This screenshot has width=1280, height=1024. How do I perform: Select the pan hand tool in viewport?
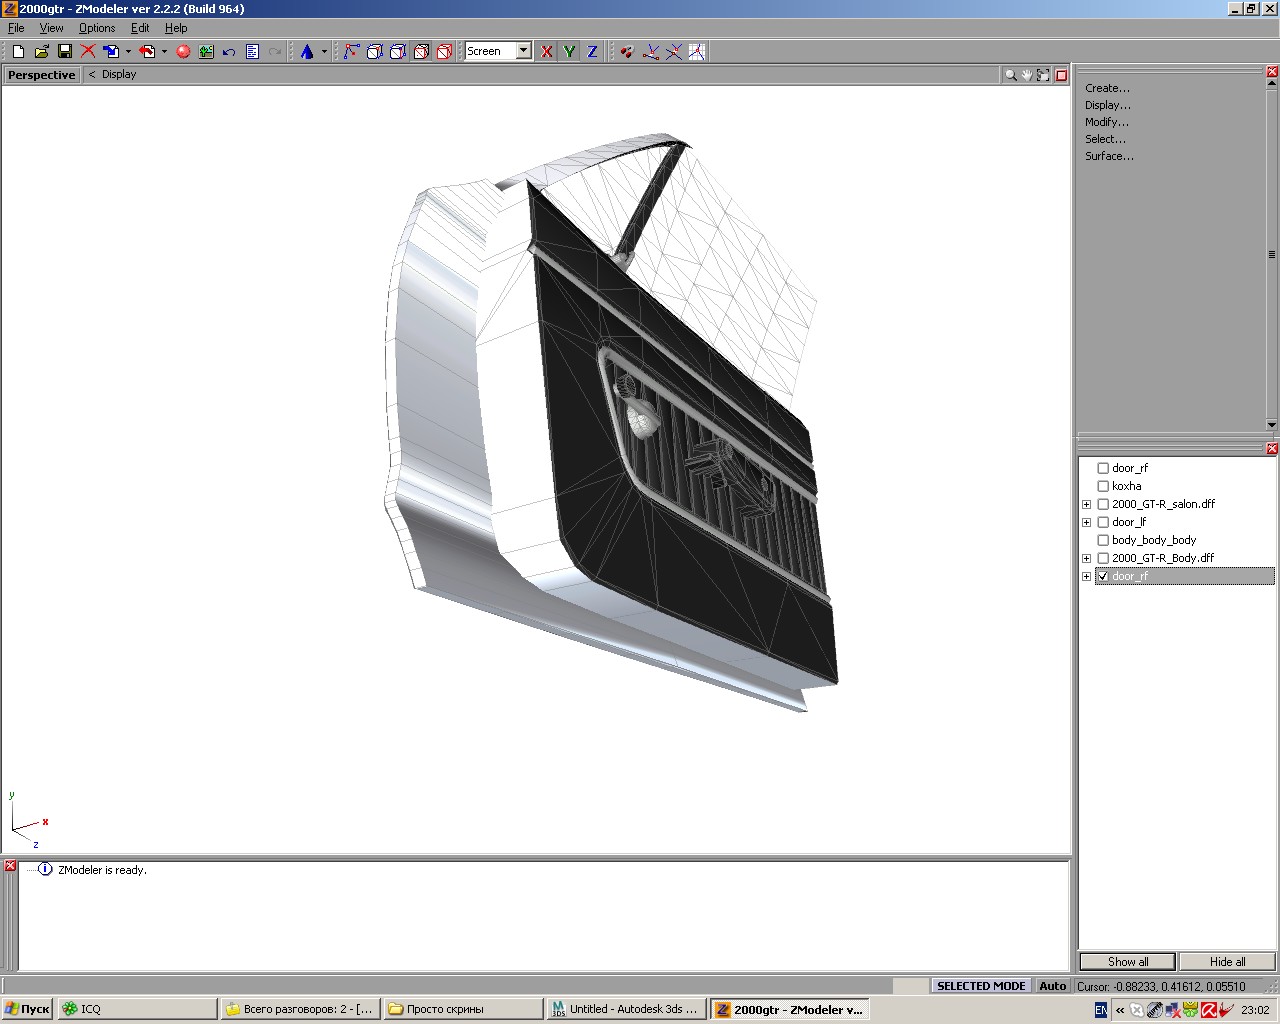[1027, 75]
